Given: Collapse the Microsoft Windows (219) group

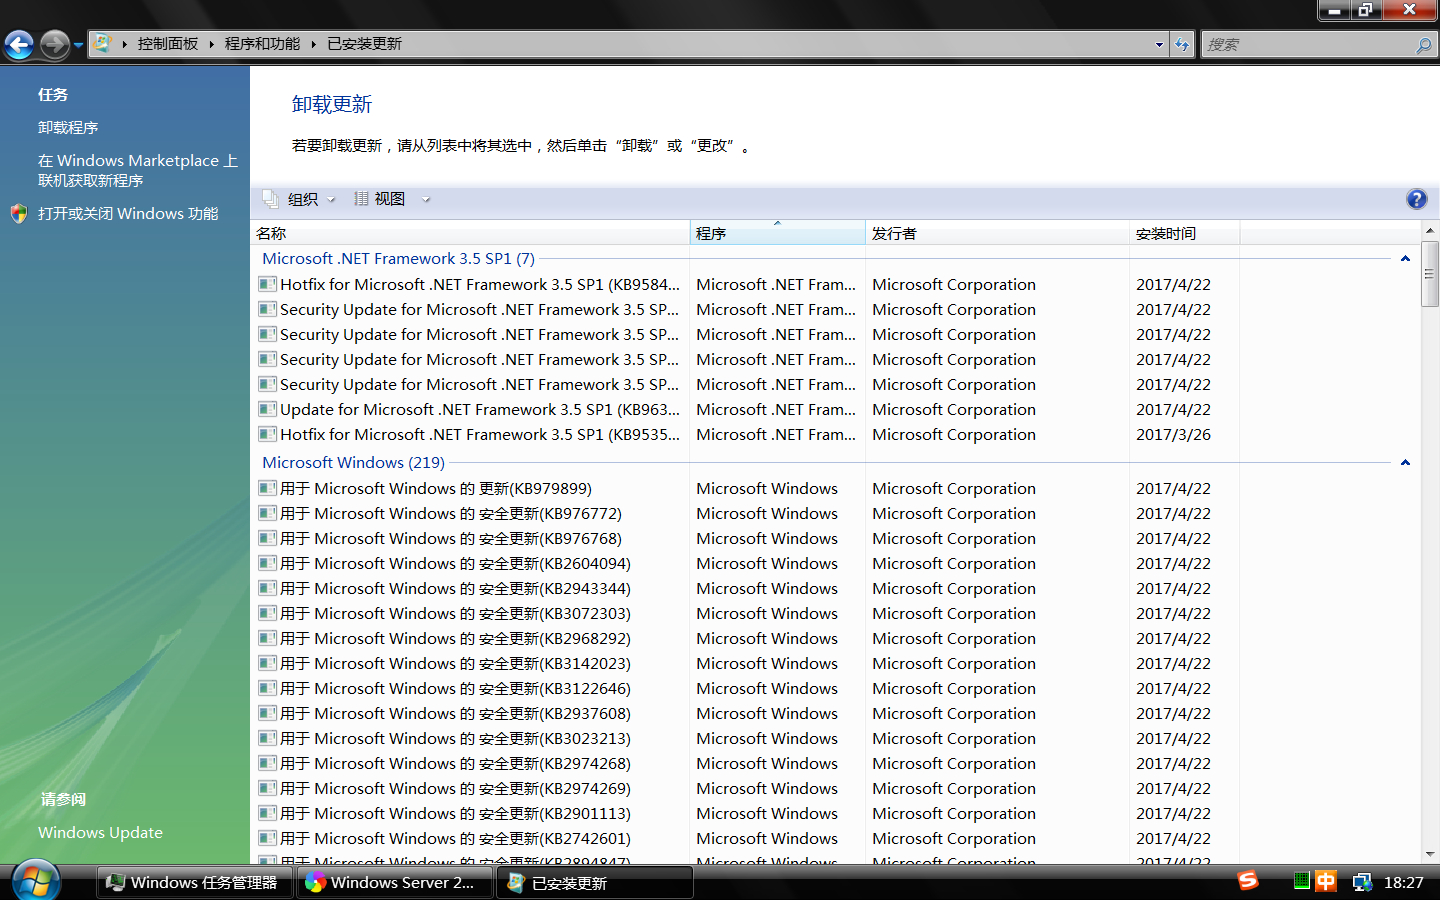Looking at the screenshot, I should coord(1405,462).
